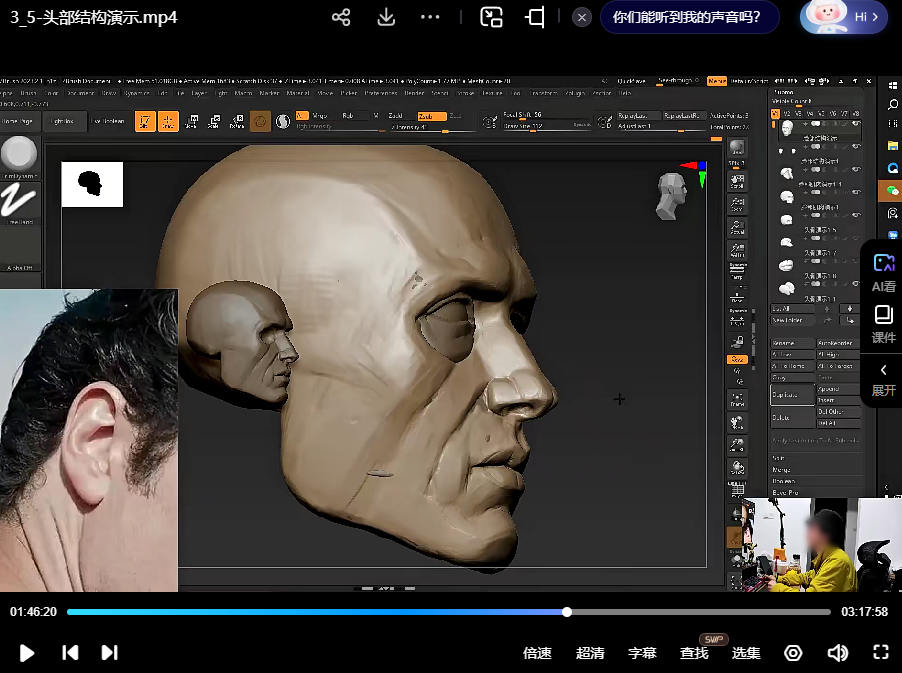
Task: Skip to the next video
Action: [x=110, y=653]
